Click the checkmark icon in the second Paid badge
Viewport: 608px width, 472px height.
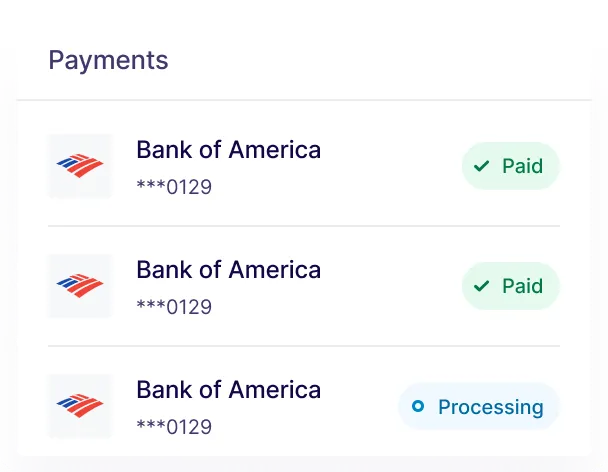tap(482, 286)
